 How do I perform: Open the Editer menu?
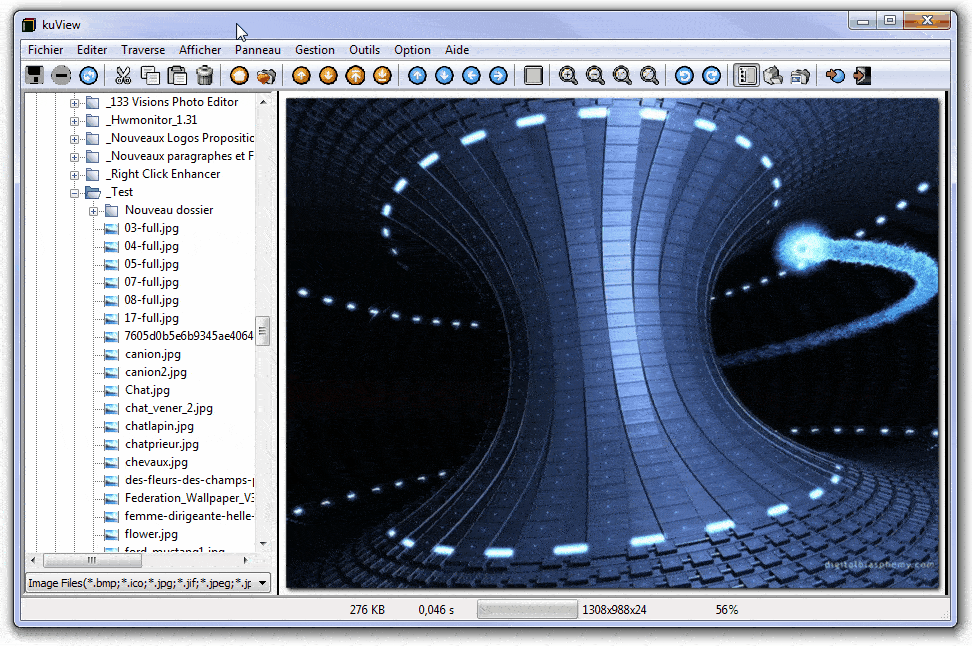[92, 50]
